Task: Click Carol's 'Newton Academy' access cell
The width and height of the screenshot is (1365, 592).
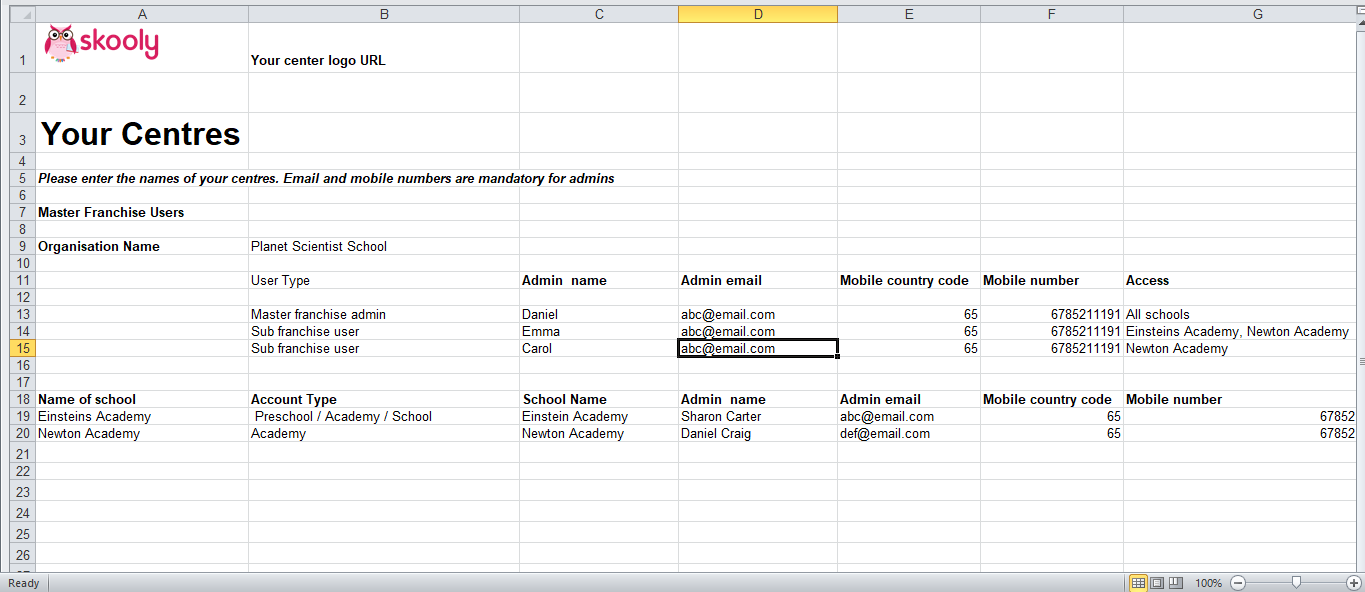Action: [1239, 348]
